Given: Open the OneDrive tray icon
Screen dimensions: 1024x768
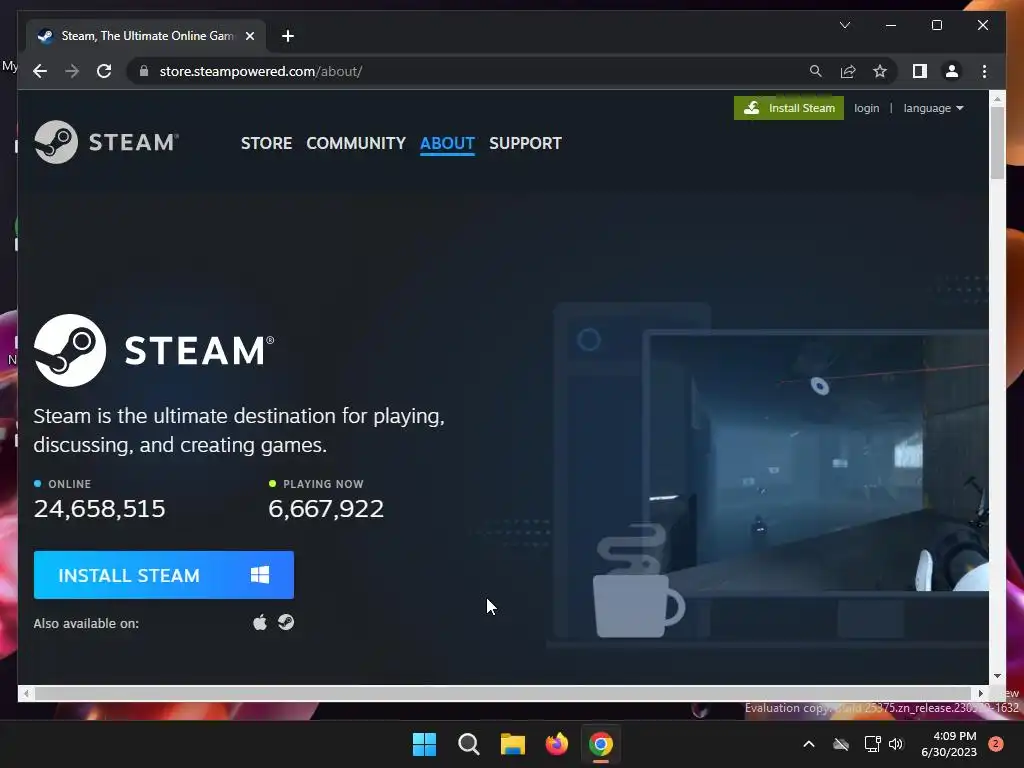Looking at the screenshot, I should (841, 744).
